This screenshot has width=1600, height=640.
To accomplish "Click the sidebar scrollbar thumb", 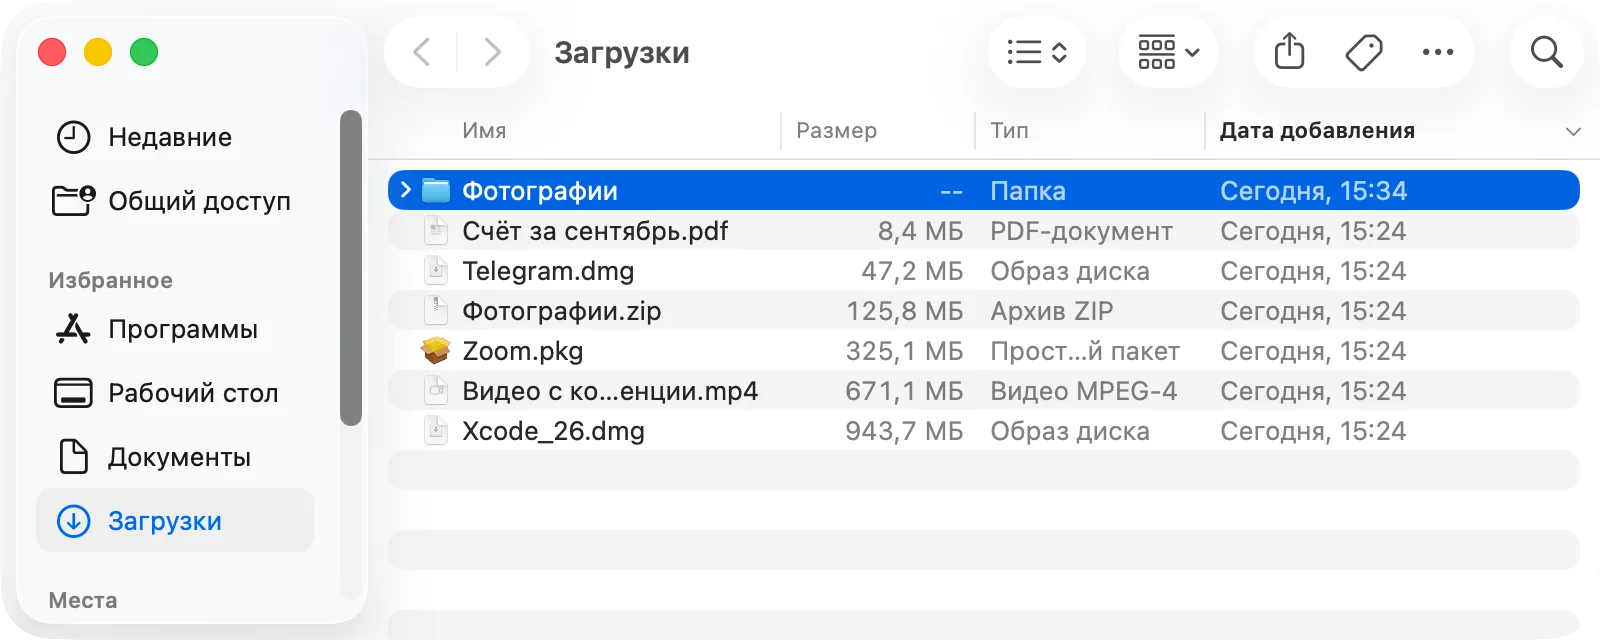I will click(x=350, y=268).
